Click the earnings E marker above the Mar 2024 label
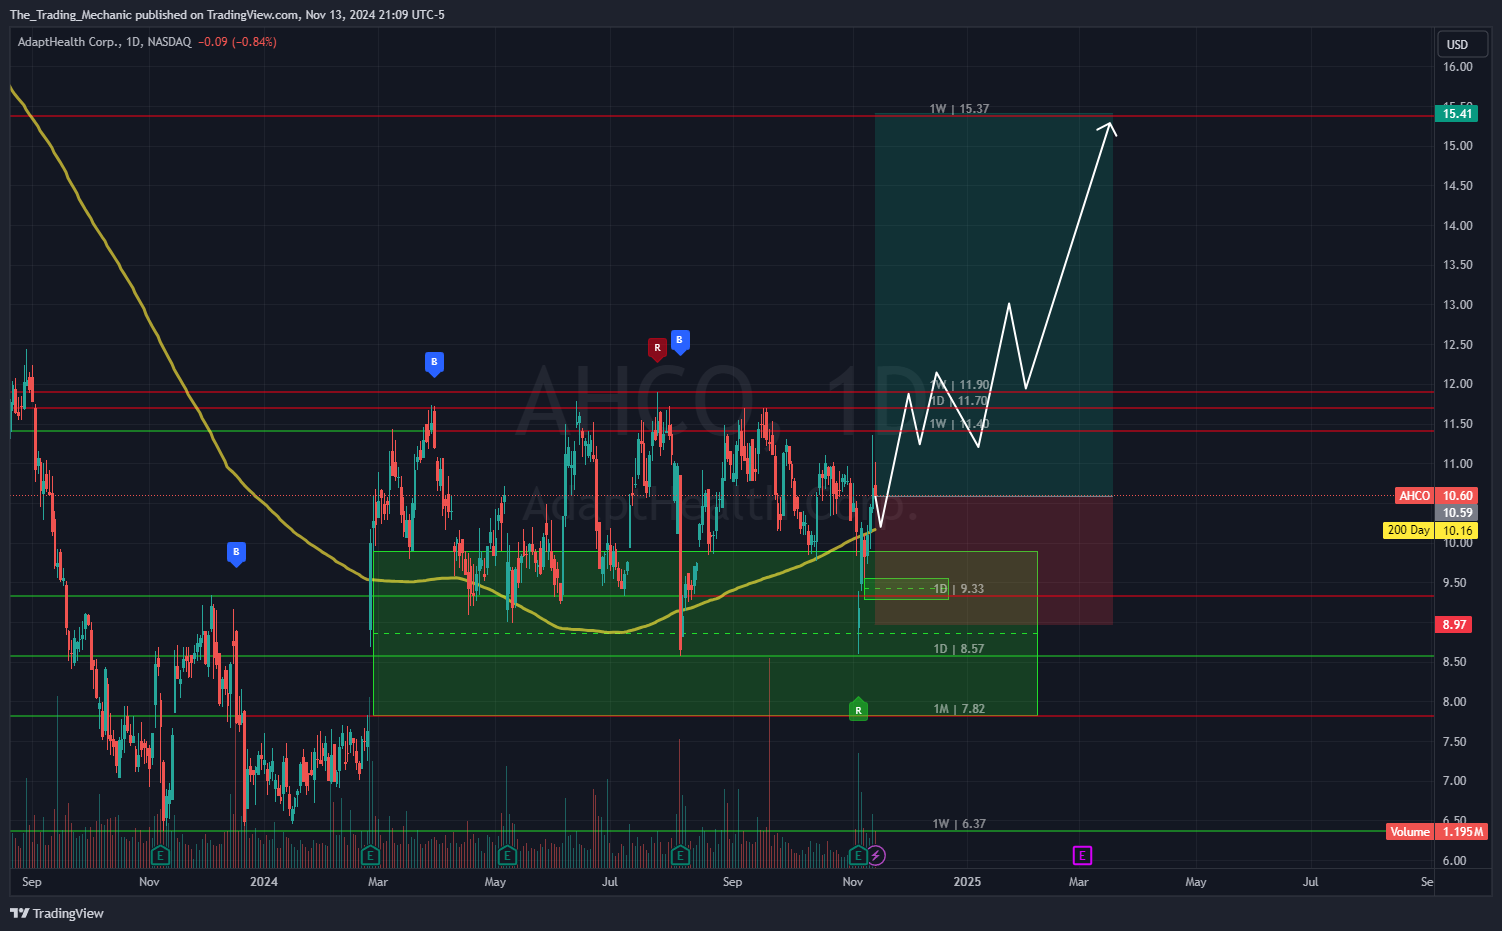The height and width of the screenshot is (931, 1502). [x=370, y=855]
